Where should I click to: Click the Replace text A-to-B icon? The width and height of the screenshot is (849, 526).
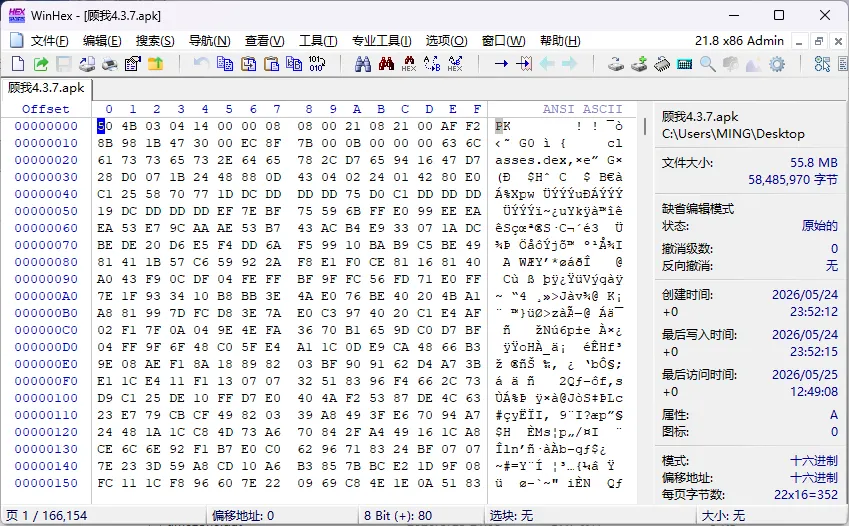click(x=432, y=64)
